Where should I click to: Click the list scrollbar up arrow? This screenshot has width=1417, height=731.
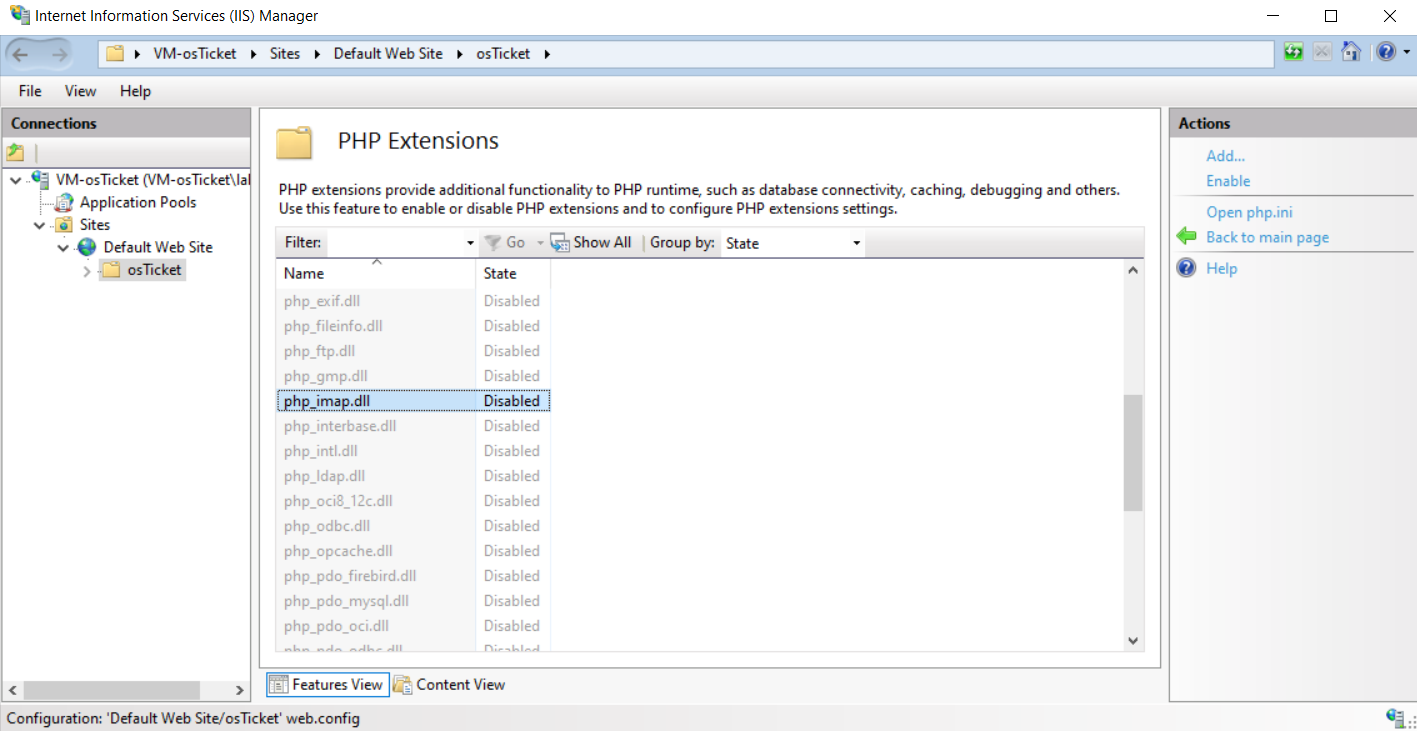[1133, 270]
